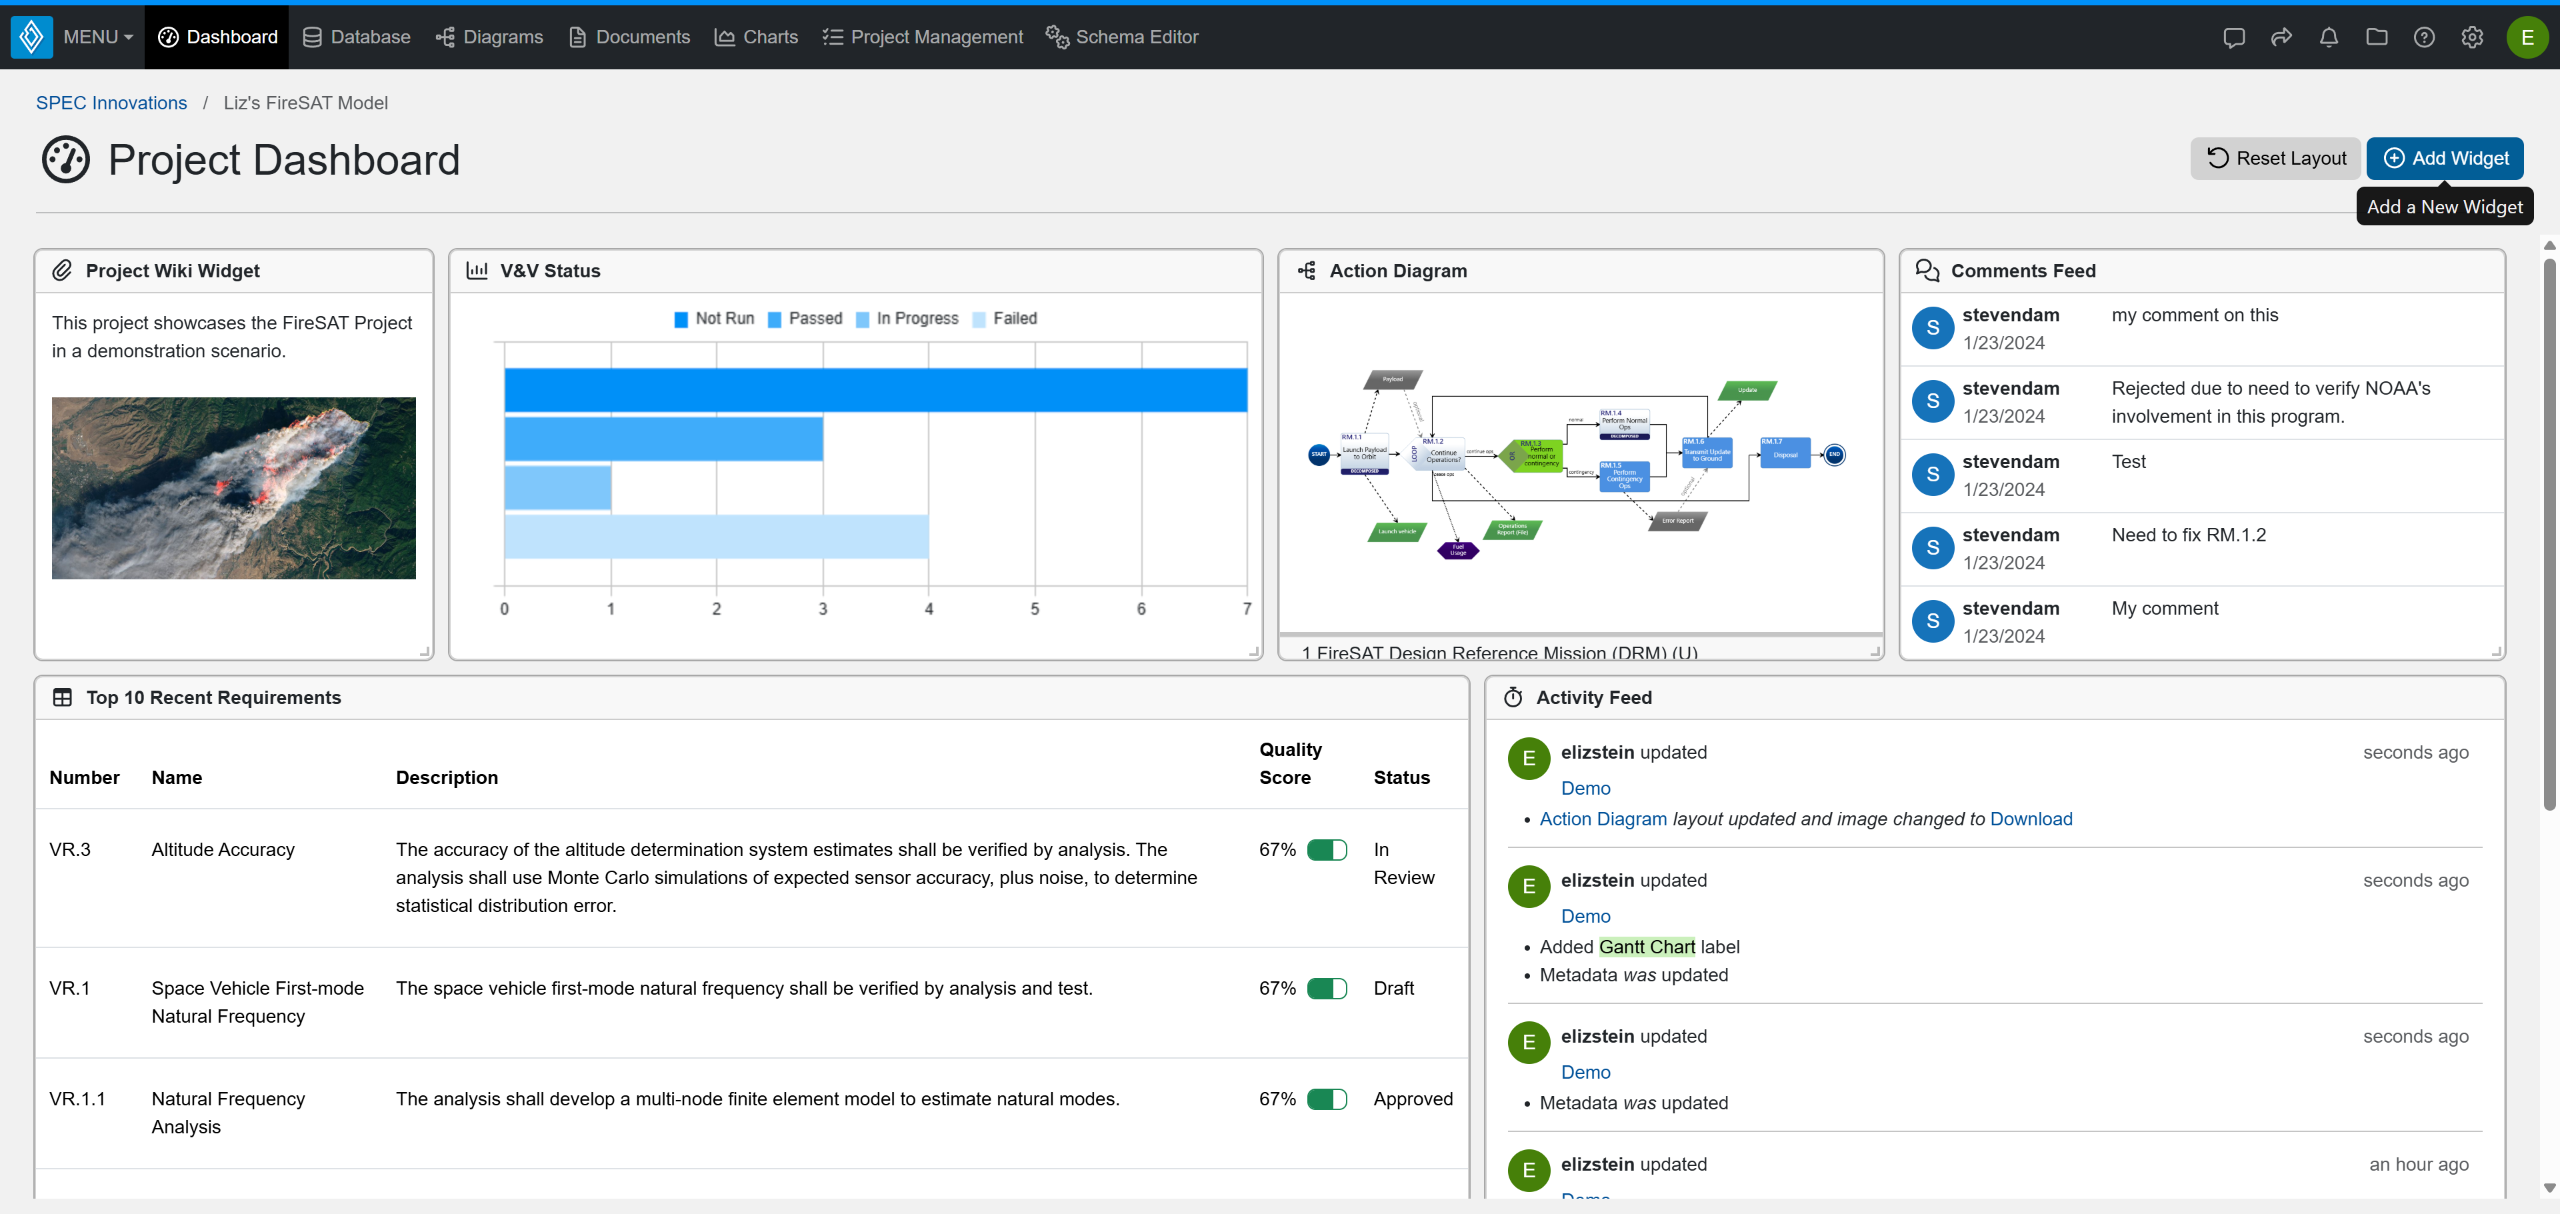
Task: Click the share arrow icon
Action: 2281,38
